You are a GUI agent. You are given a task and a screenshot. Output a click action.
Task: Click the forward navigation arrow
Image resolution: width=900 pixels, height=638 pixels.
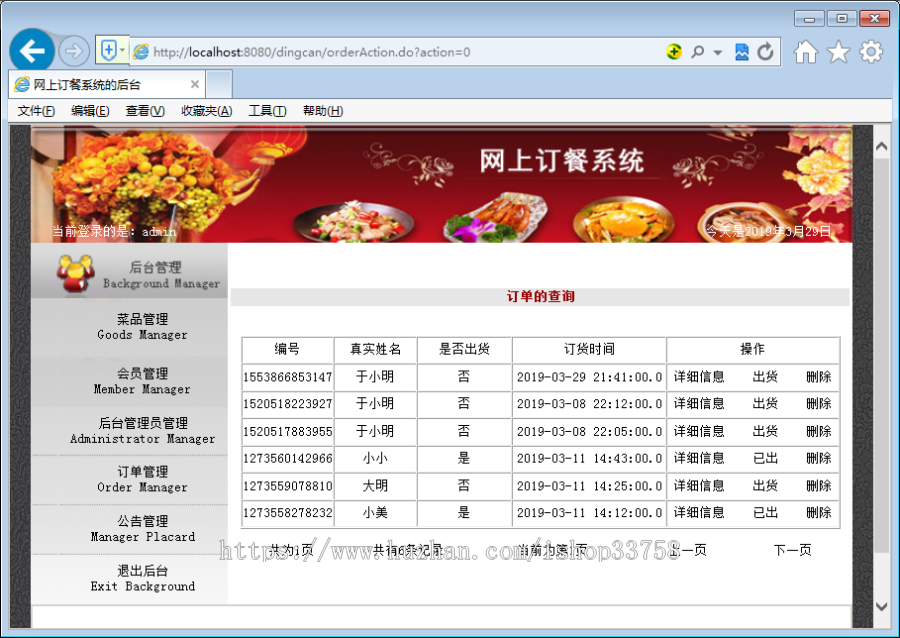[x=74, y=50]
